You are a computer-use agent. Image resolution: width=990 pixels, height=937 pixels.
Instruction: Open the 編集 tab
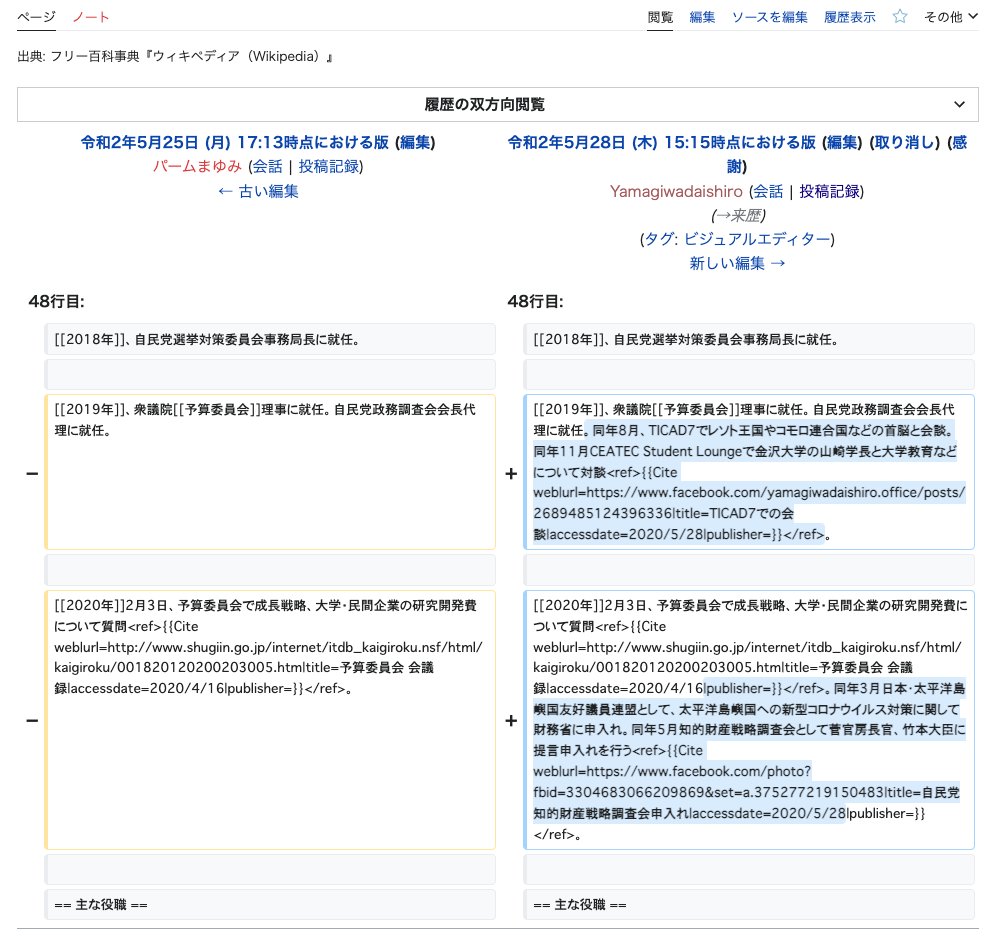point(702,17)
